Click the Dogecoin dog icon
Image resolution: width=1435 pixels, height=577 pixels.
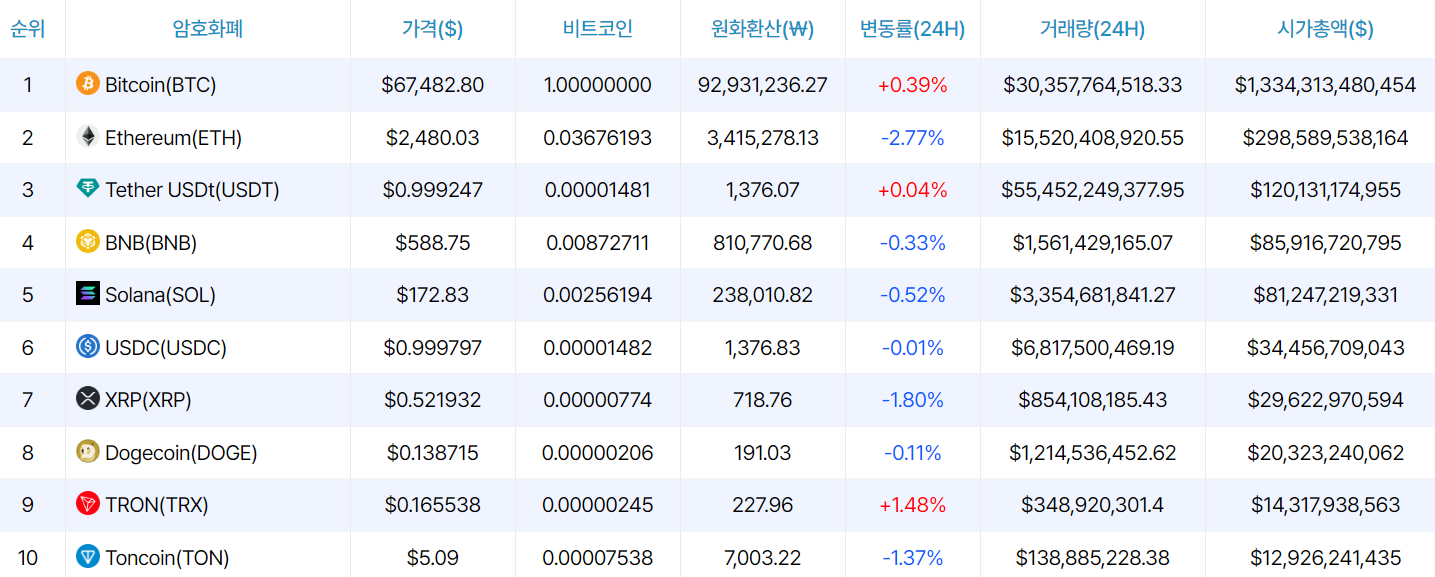click(88, 452)
